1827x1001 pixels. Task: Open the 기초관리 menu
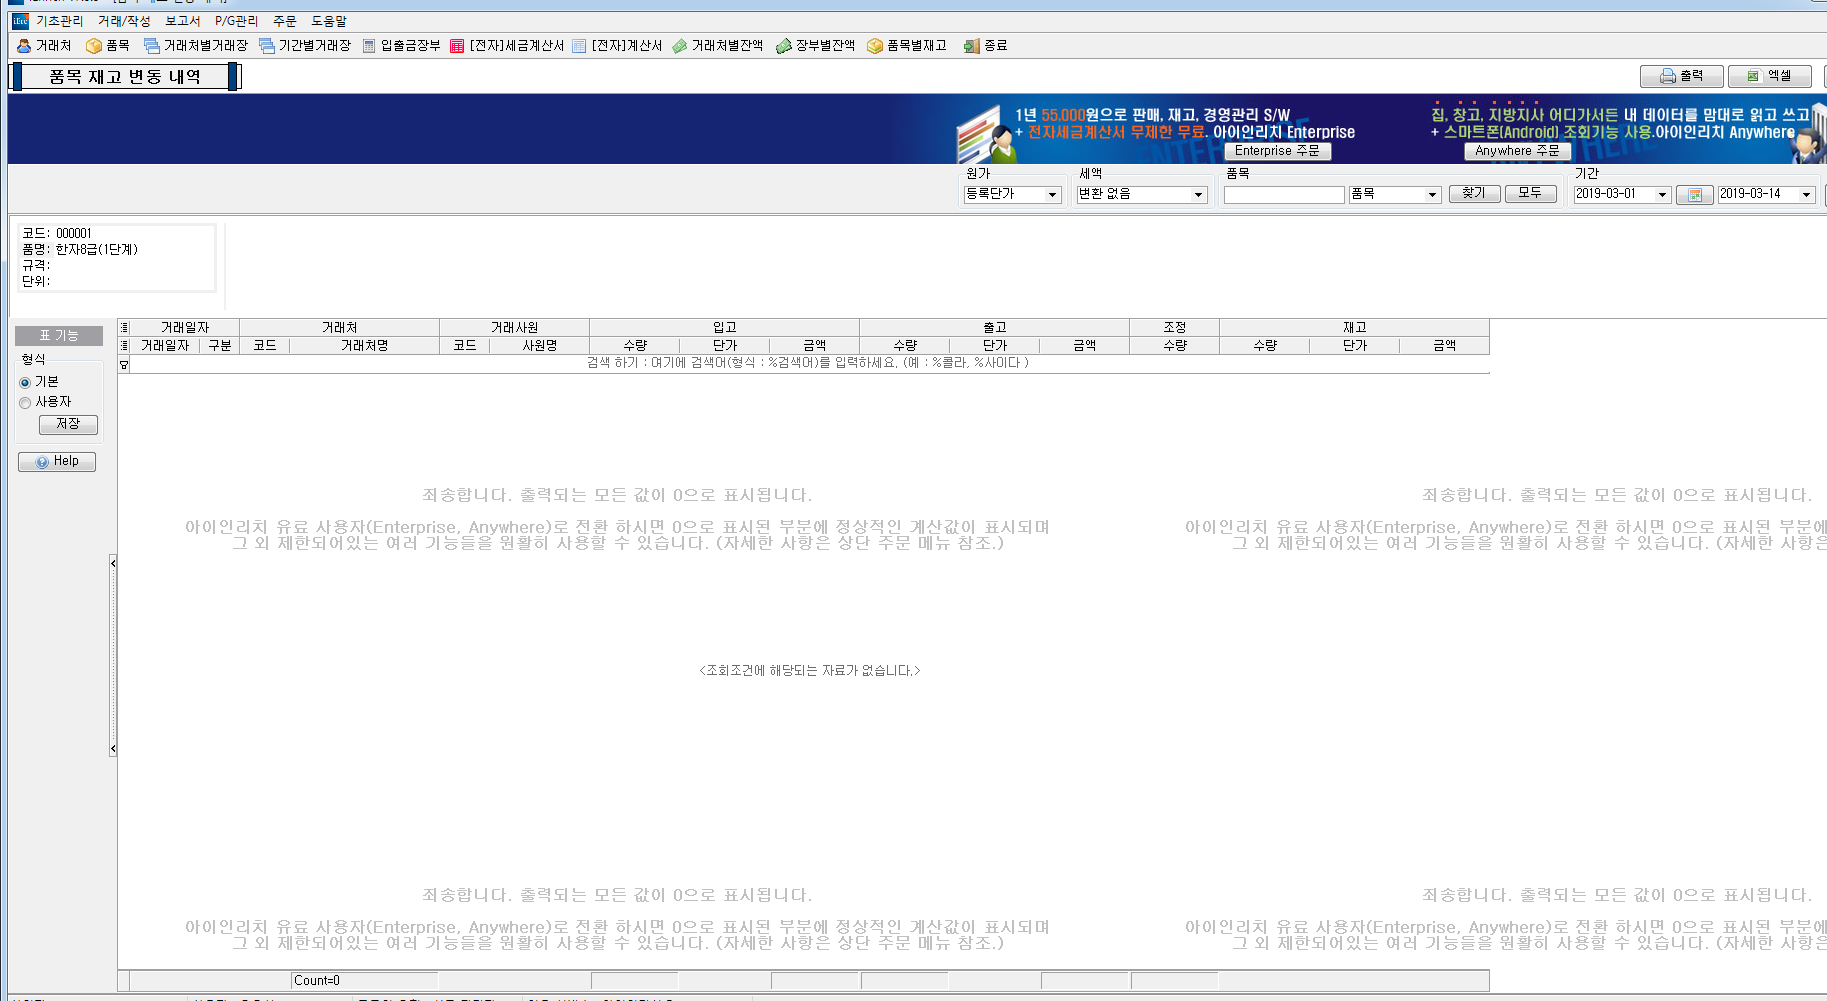(x=59, y=21)
